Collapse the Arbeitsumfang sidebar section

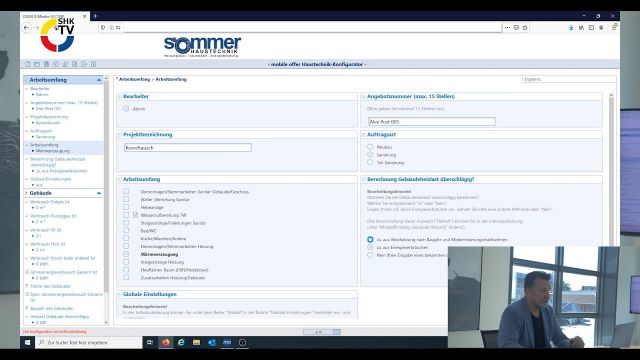point(99,80)
